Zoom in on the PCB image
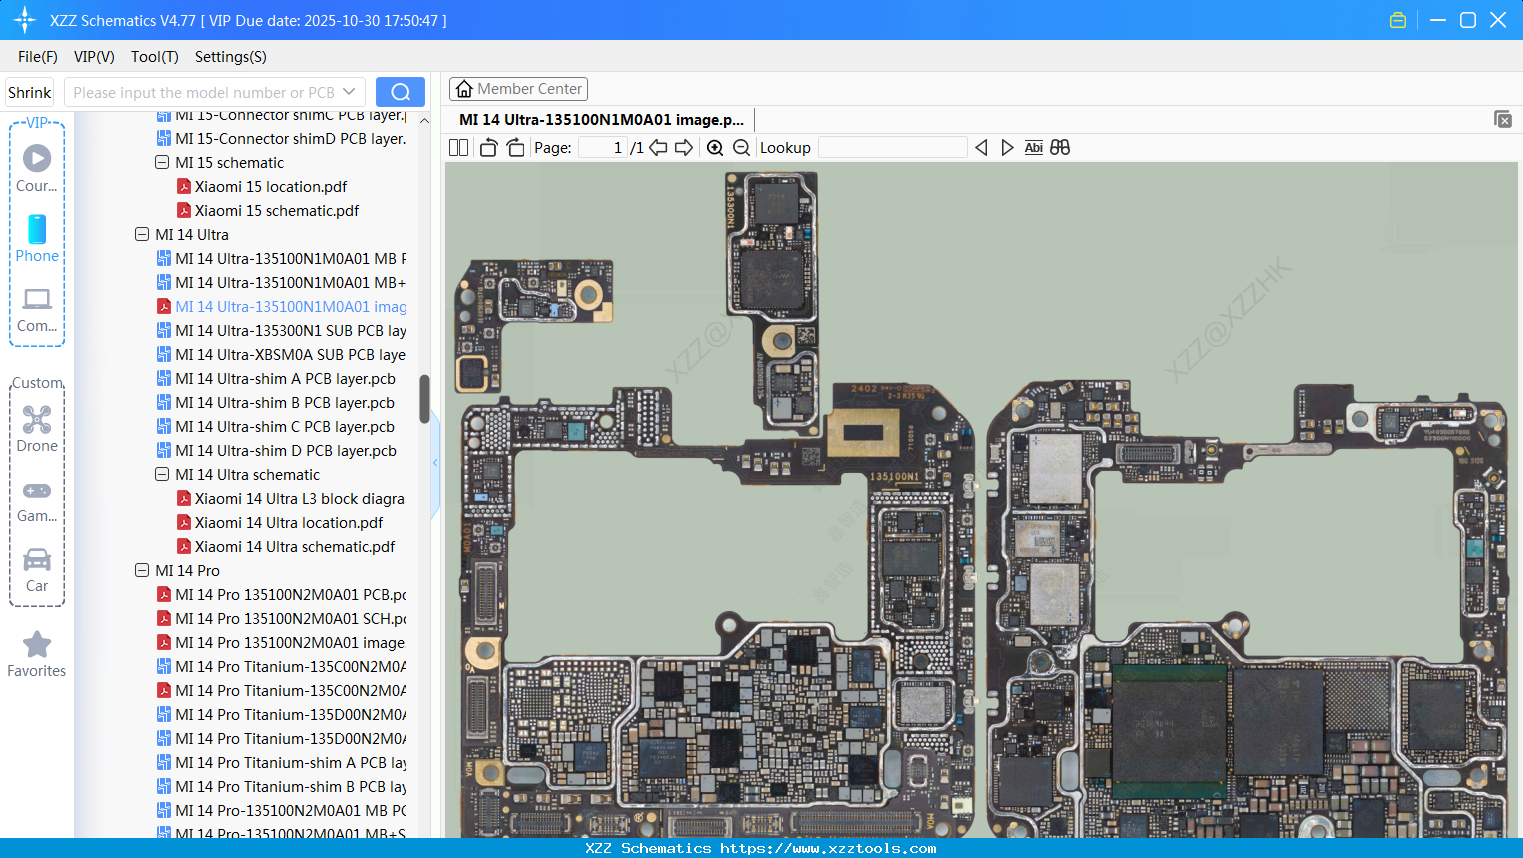1523x858 pixels. (715, 147)
